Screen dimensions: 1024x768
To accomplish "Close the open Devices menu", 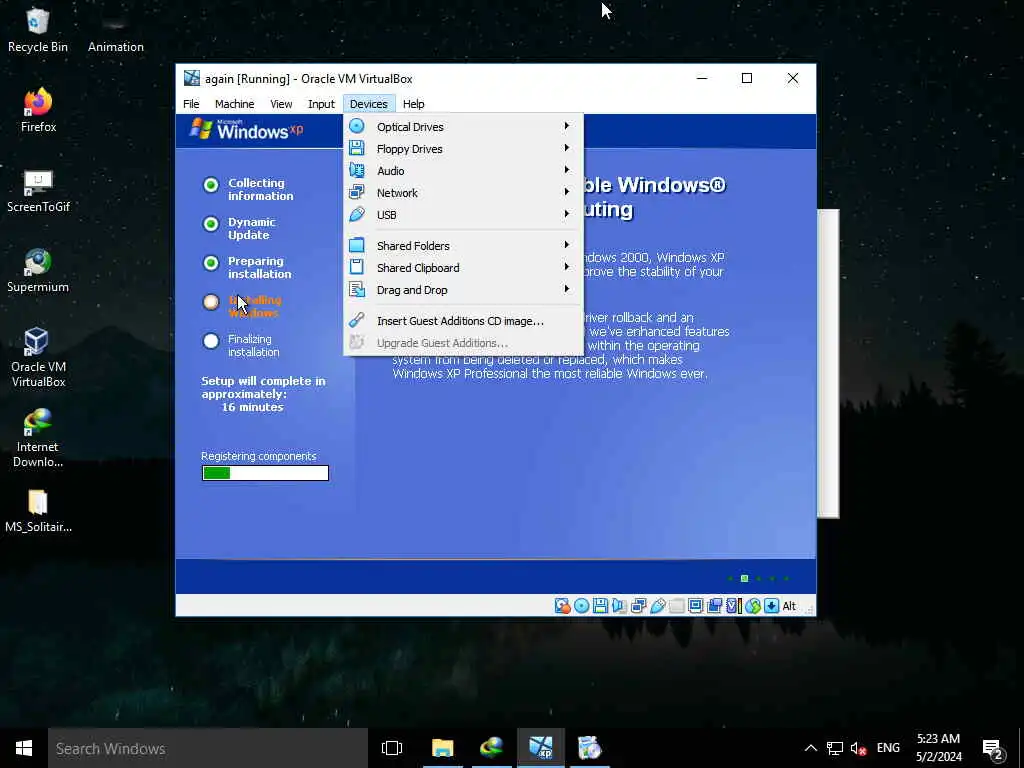I will (x=368, y=104).
